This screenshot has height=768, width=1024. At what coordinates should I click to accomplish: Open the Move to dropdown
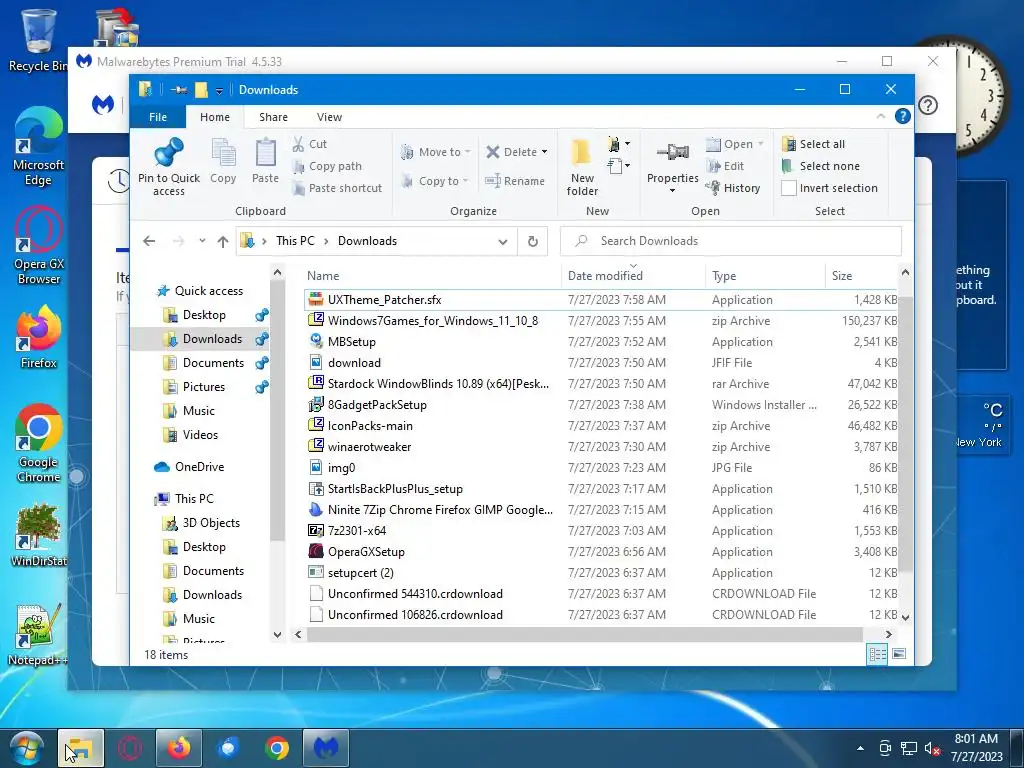click(435, 152)
